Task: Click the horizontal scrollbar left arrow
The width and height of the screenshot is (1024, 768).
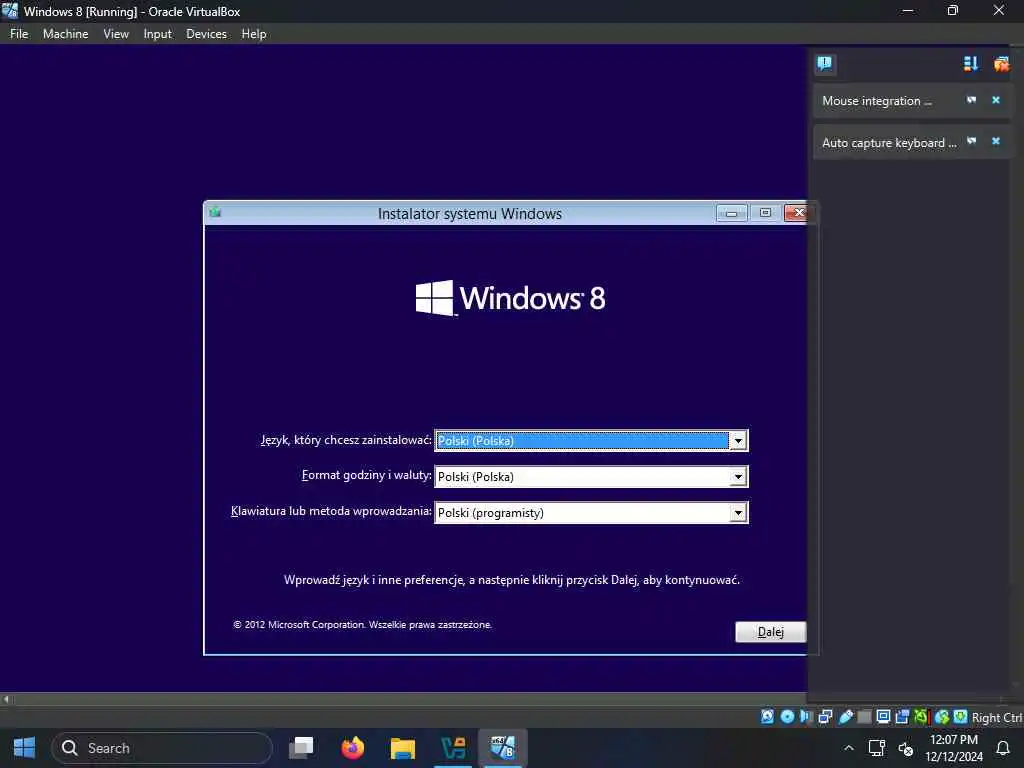Action: [x=6, y=699]
